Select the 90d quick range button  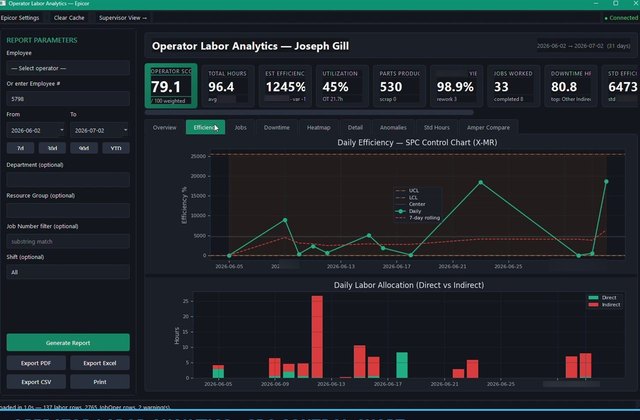pyautogui.click(x=84, y=148)
